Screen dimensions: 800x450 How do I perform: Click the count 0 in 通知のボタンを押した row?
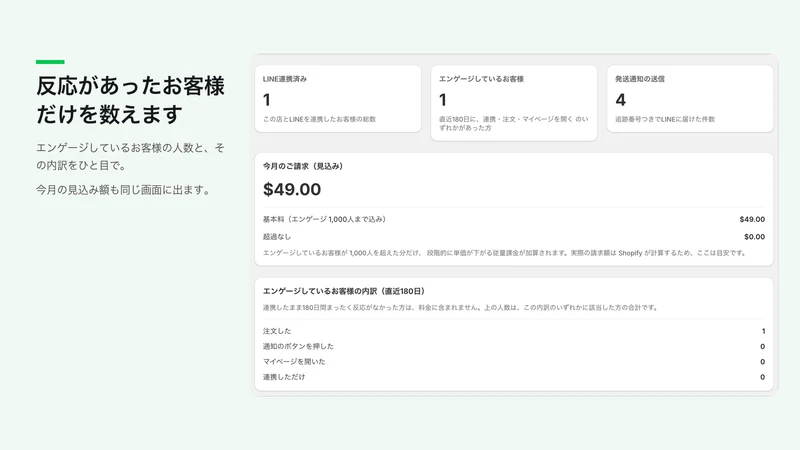763,346
